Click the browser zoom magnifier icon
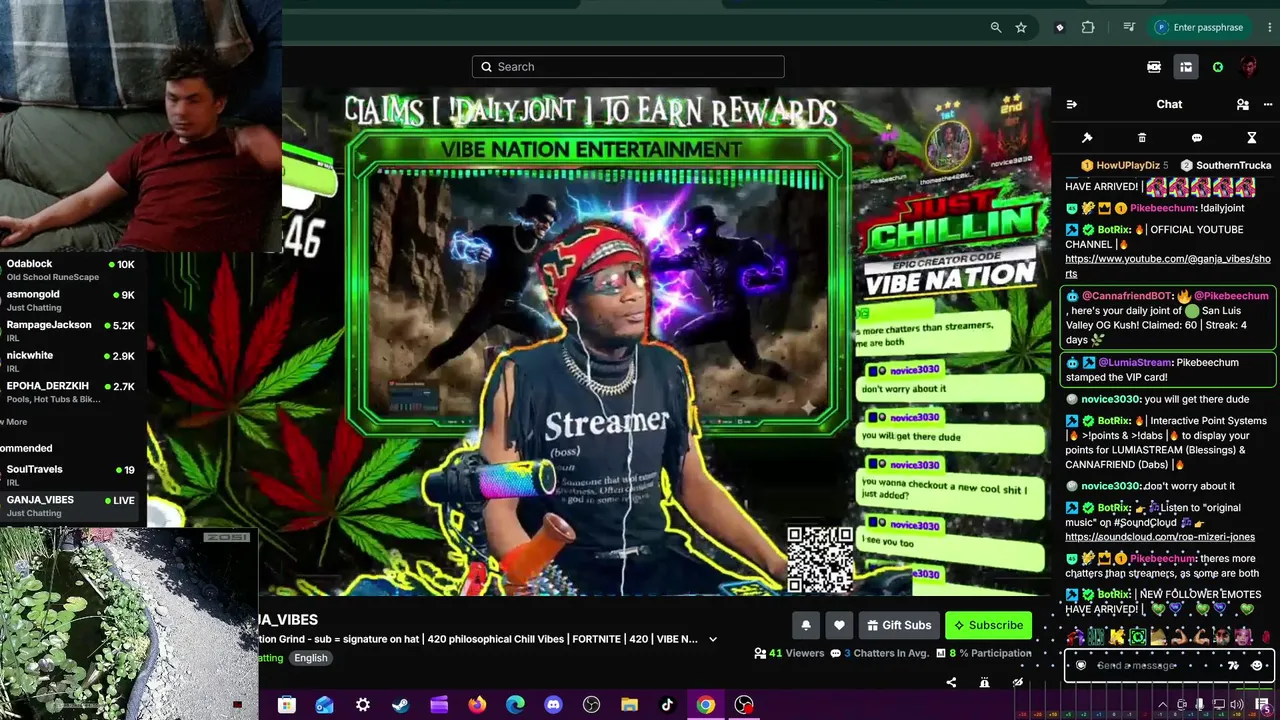This screenshot has height=720, width=1280. click(995, 28)
